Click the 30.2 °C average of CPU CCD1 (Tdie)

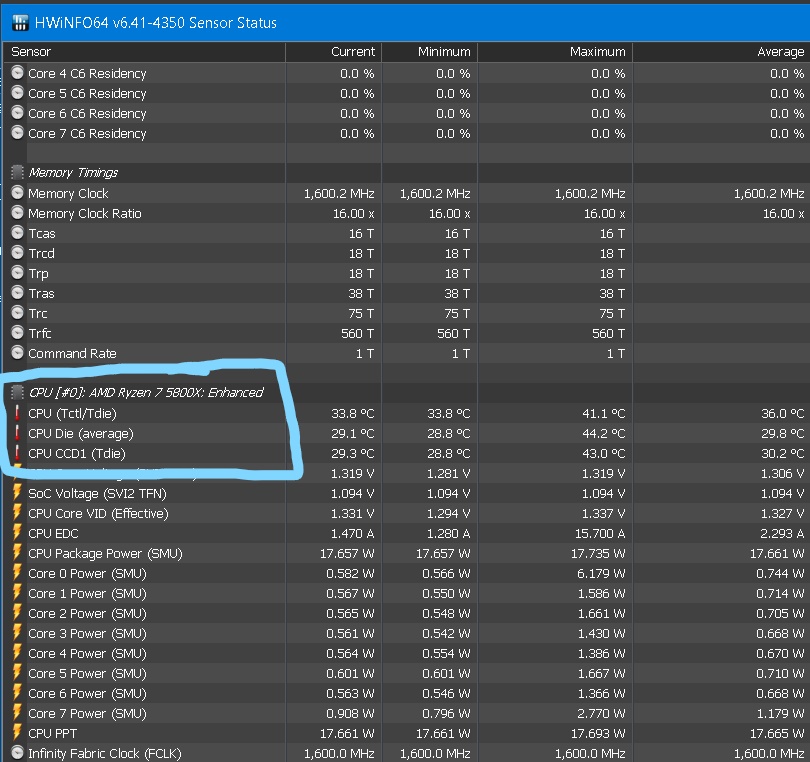[x=783, y=453]
